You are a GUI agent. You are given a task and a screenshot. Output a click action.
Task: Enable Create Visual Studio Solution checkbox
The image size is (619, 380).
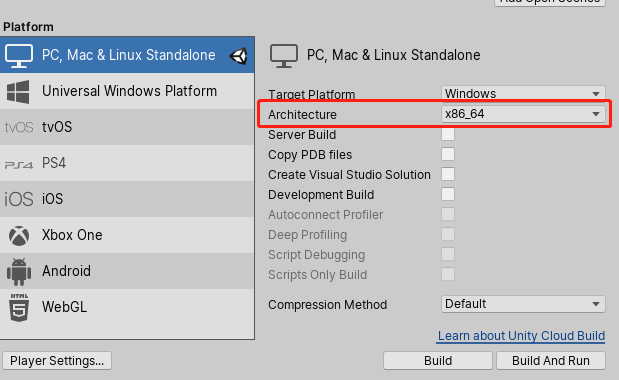coord(448,174)
